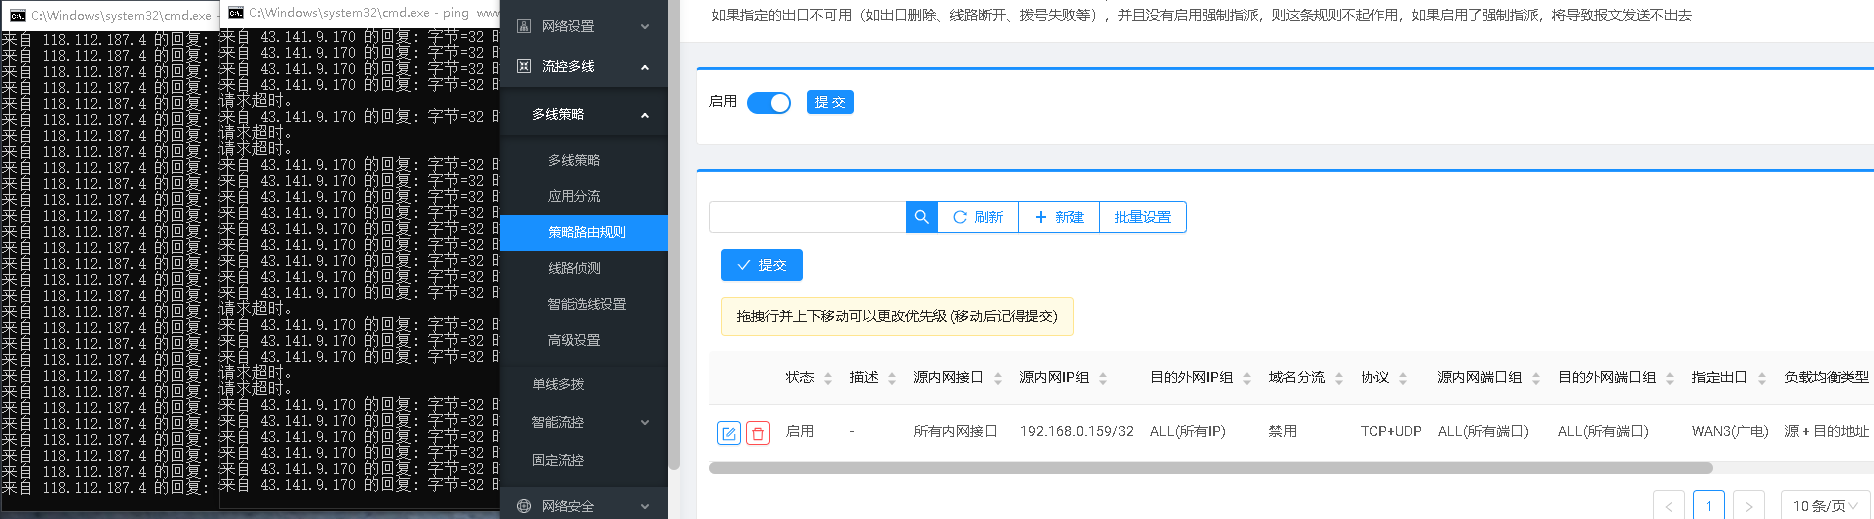Screen dimensions: 1874x519
Task: Expand the 智能流控 menu chevron
Action: pos(645,422)
